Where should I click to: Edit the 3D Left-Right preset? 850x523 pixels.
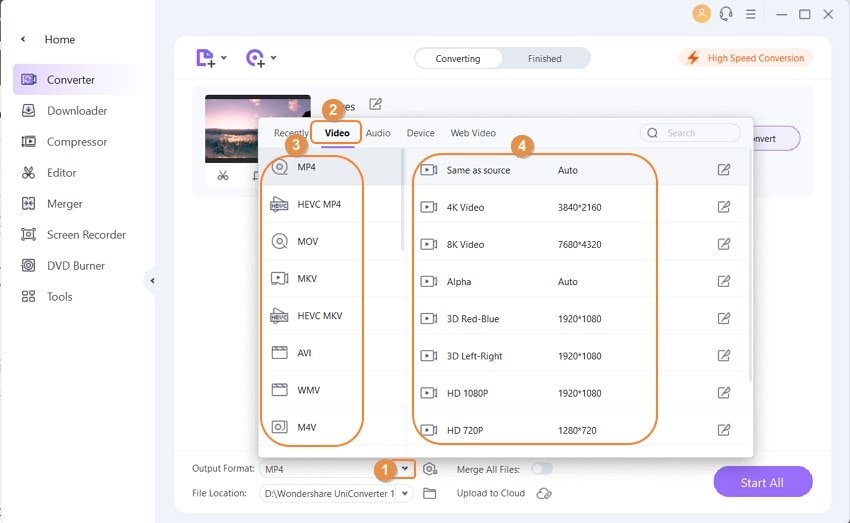tap(724, 356)
